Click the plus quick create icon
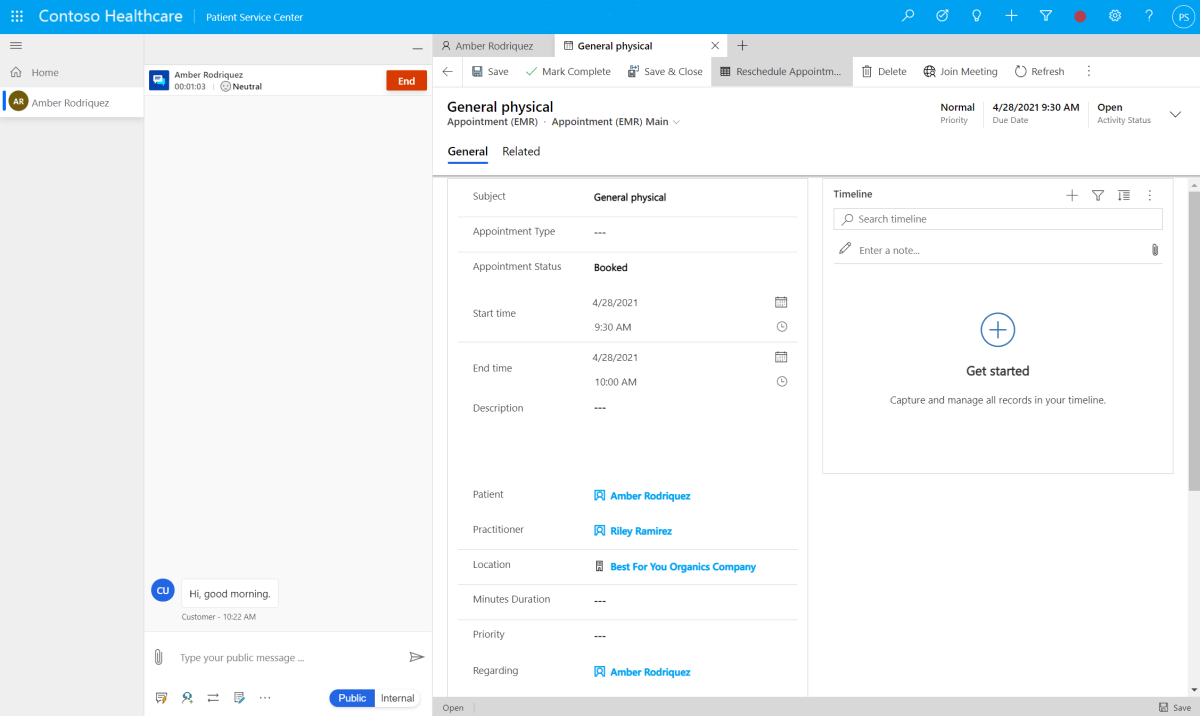 click(x=1011, y=16)
